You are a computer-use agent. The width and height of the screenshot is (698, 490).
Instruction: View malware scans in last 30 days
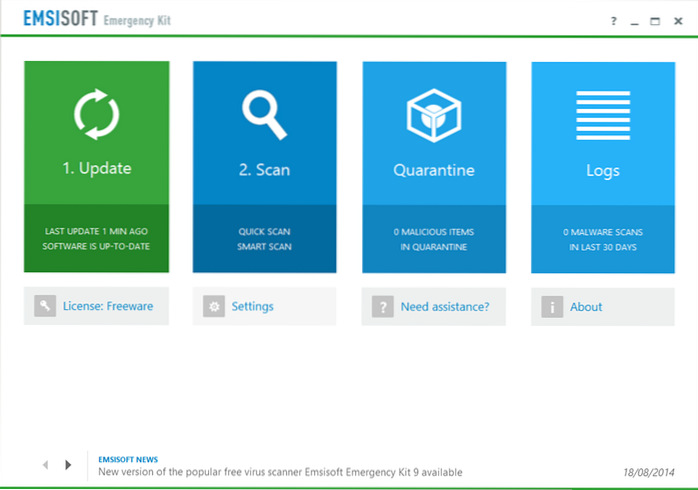coord(602,238)
